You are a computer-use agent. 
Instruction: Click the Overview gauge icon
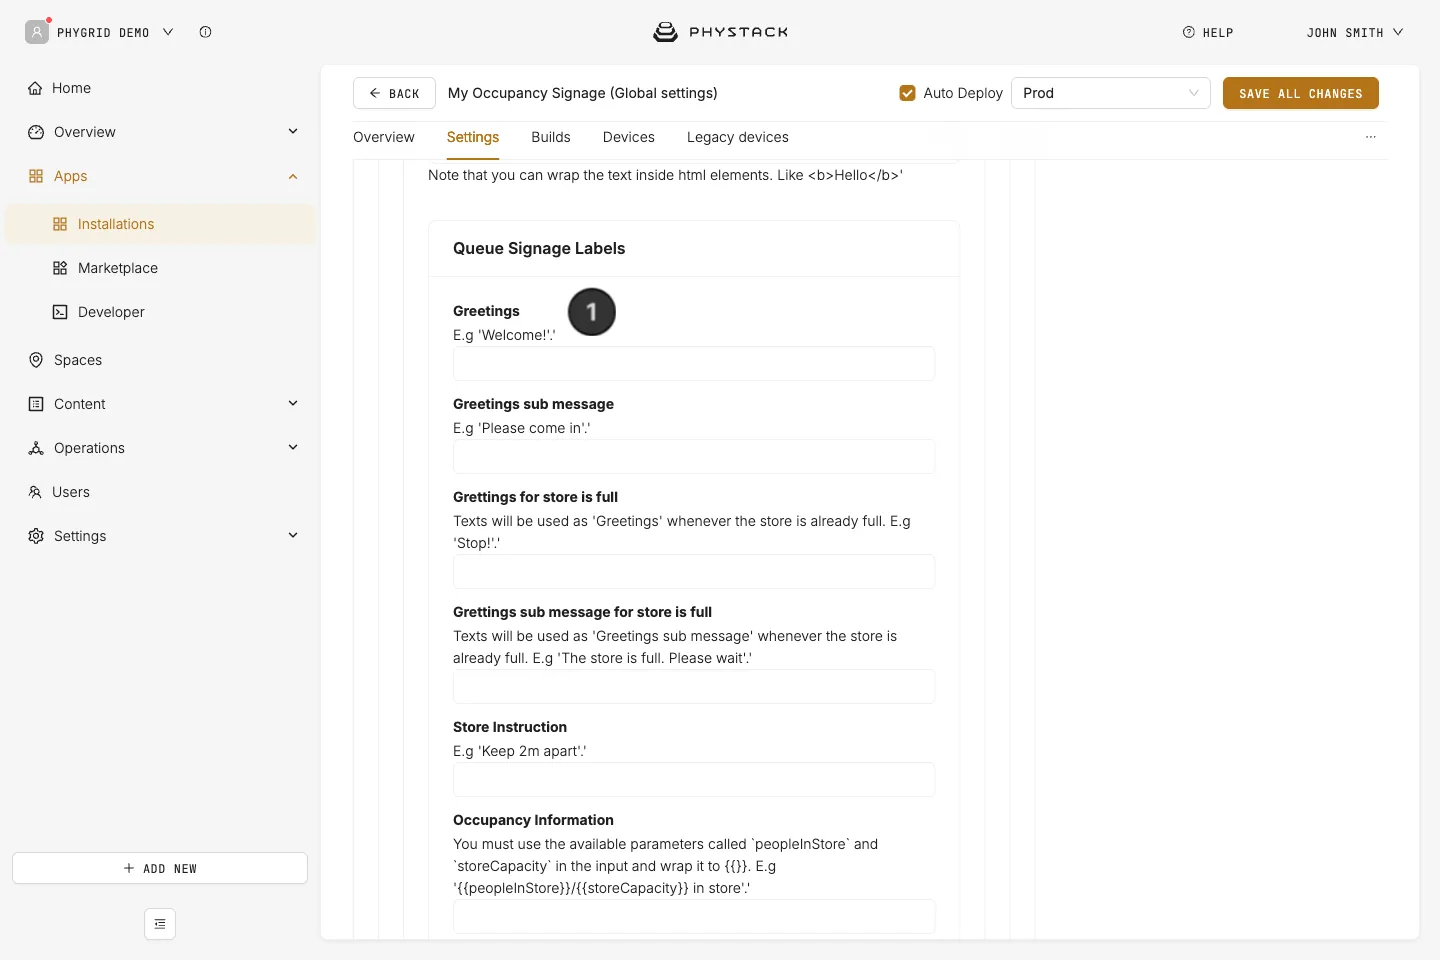tap(36, 132)
